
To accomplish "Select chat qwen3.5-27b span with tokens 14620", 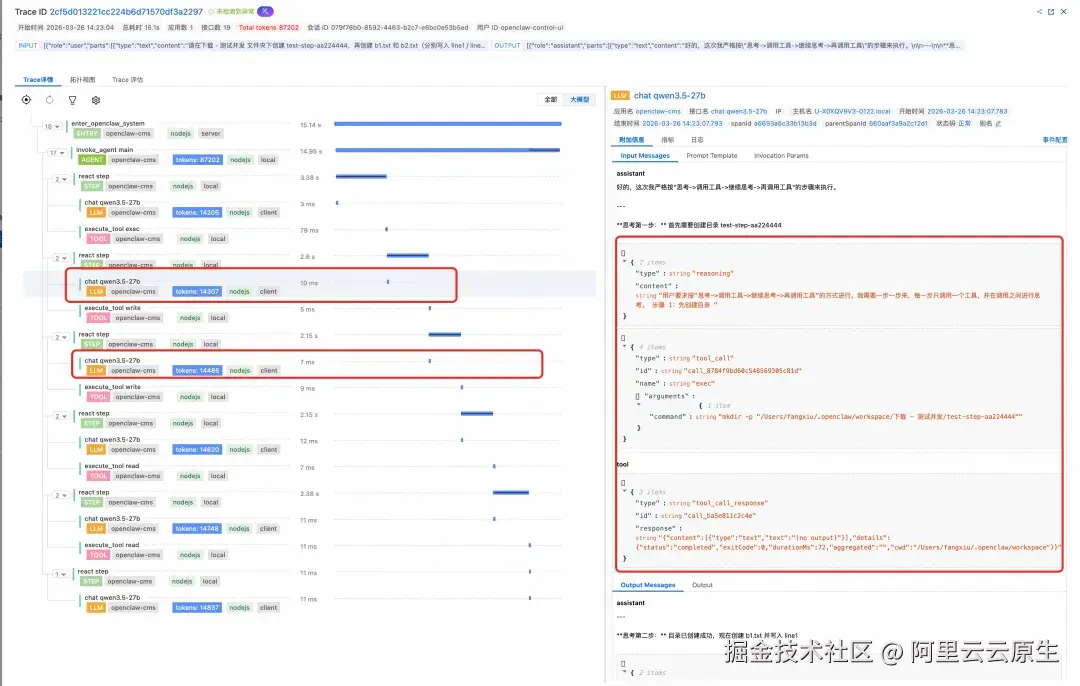I will [181, 445].
